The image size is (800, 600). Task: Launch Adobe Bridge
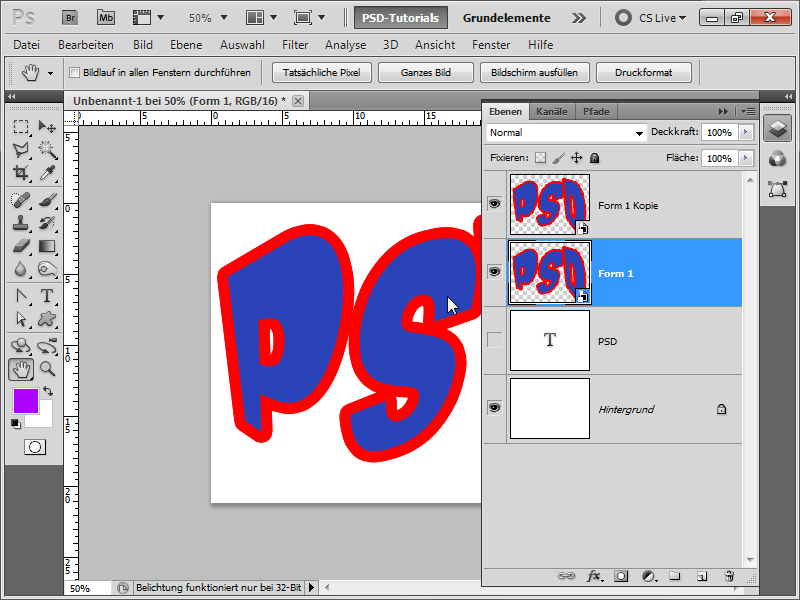[70, 18]
